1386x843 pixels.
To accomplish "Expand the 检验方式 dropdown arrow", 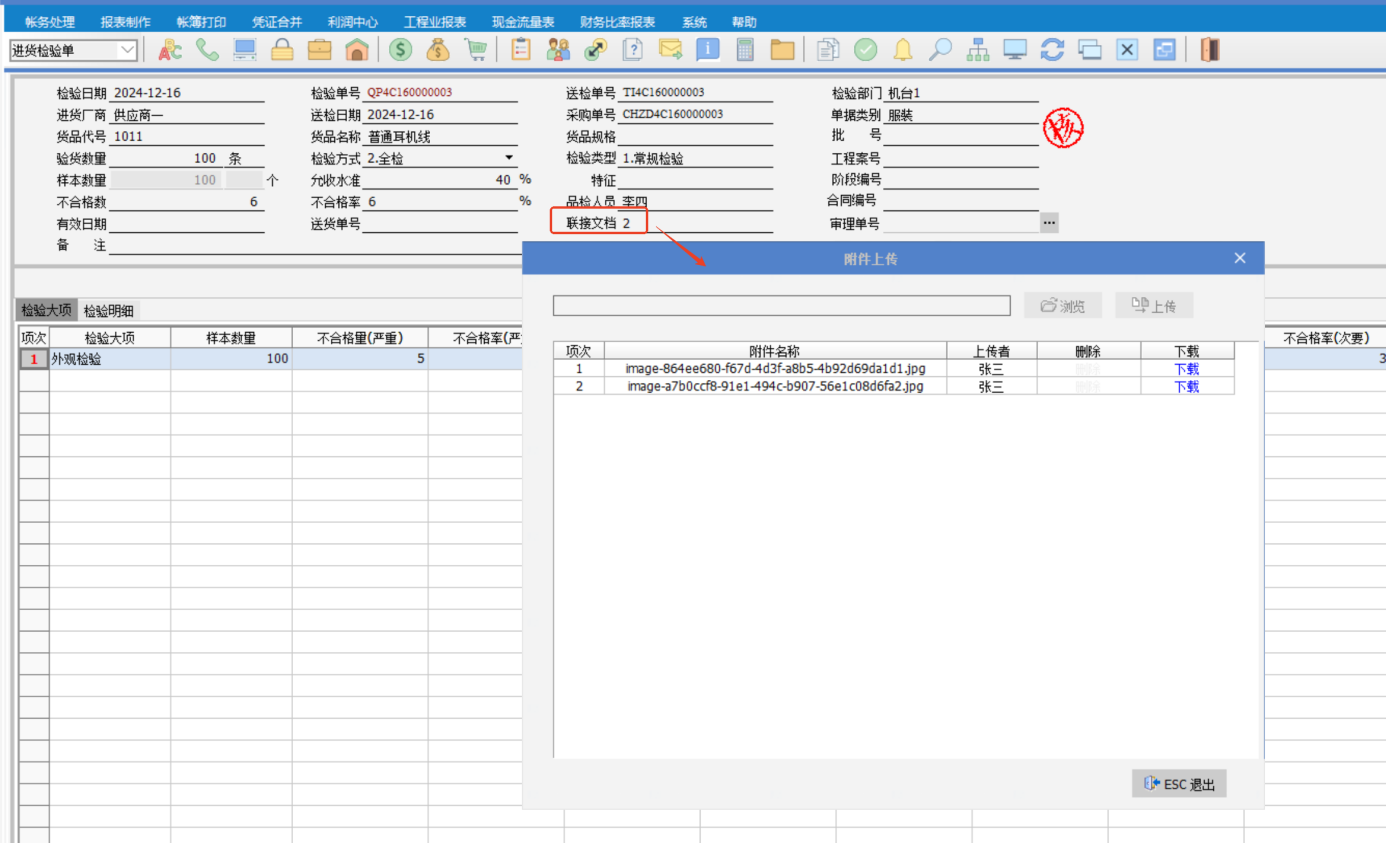I will [x=509, y=158].
